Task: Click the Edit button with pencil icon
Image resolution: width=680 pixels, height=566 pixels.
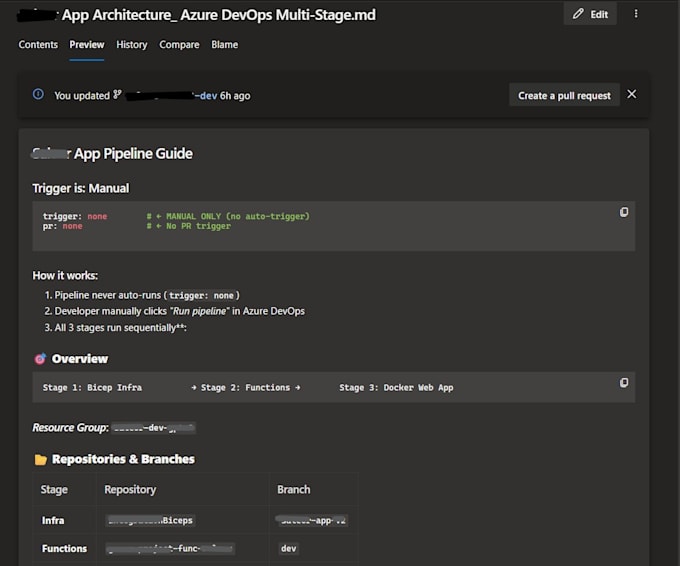Action: click(590, 14)
